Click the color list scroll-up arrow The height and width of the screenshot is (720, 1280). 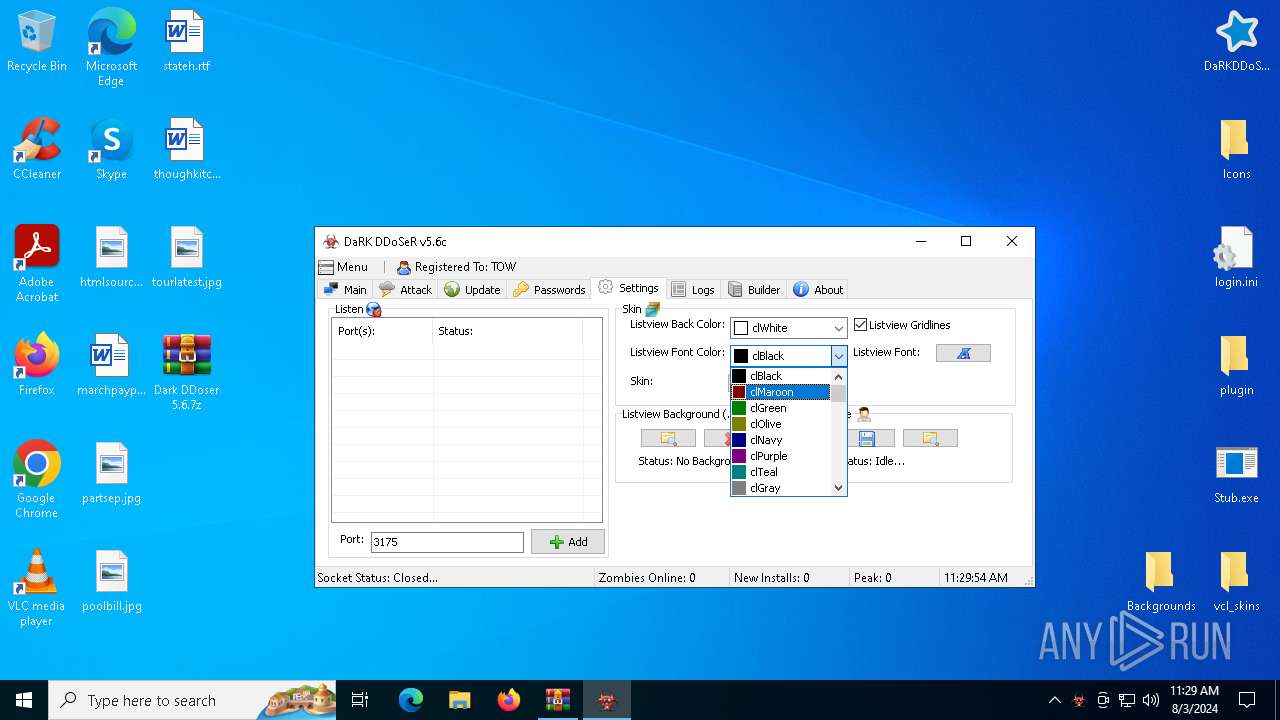pos(838,377)
